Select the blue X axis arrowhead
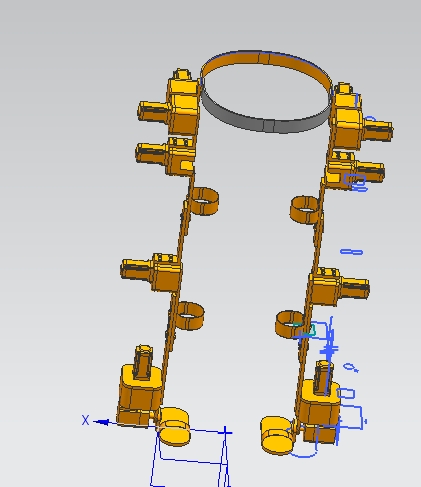Viewport: 421px width, 487px height. point(101,422)
